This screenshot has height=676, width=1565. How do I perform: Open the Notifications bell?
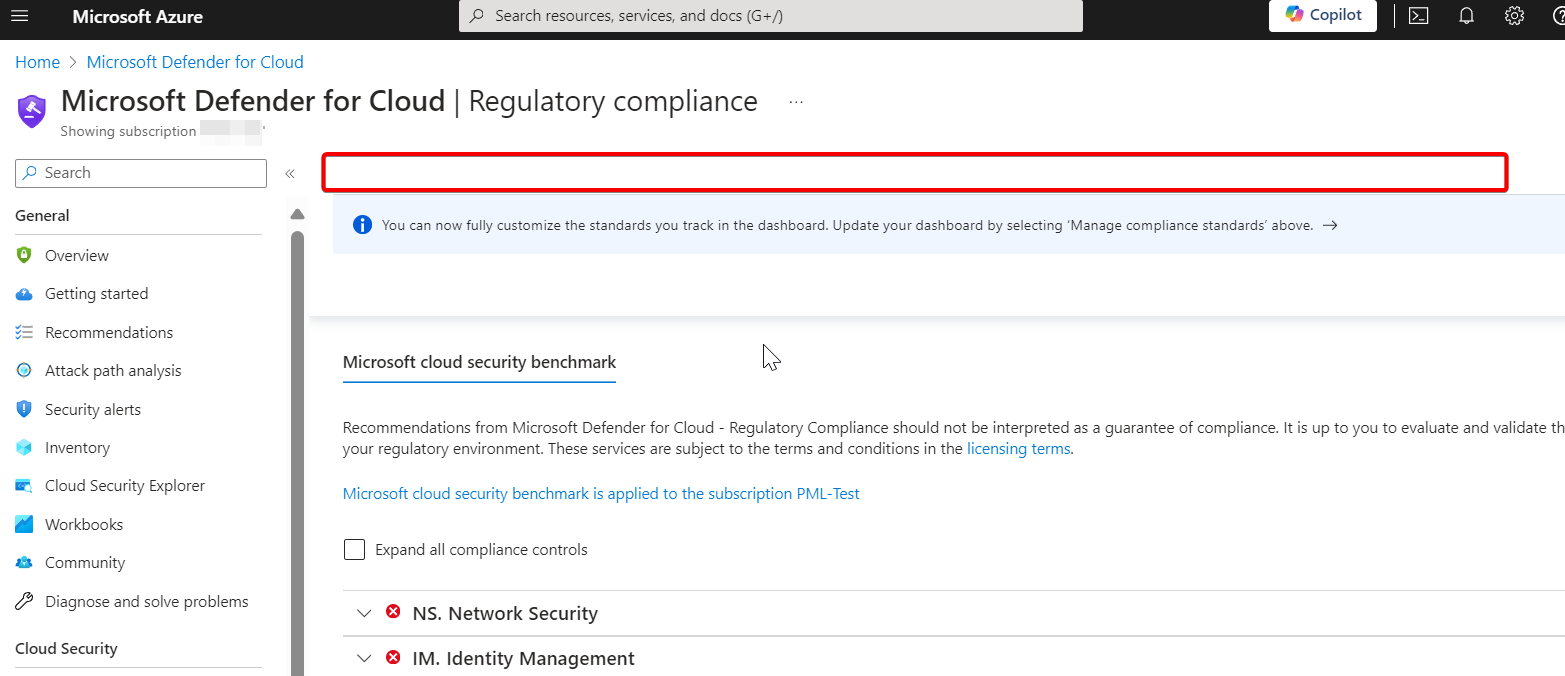(1466, 16)
